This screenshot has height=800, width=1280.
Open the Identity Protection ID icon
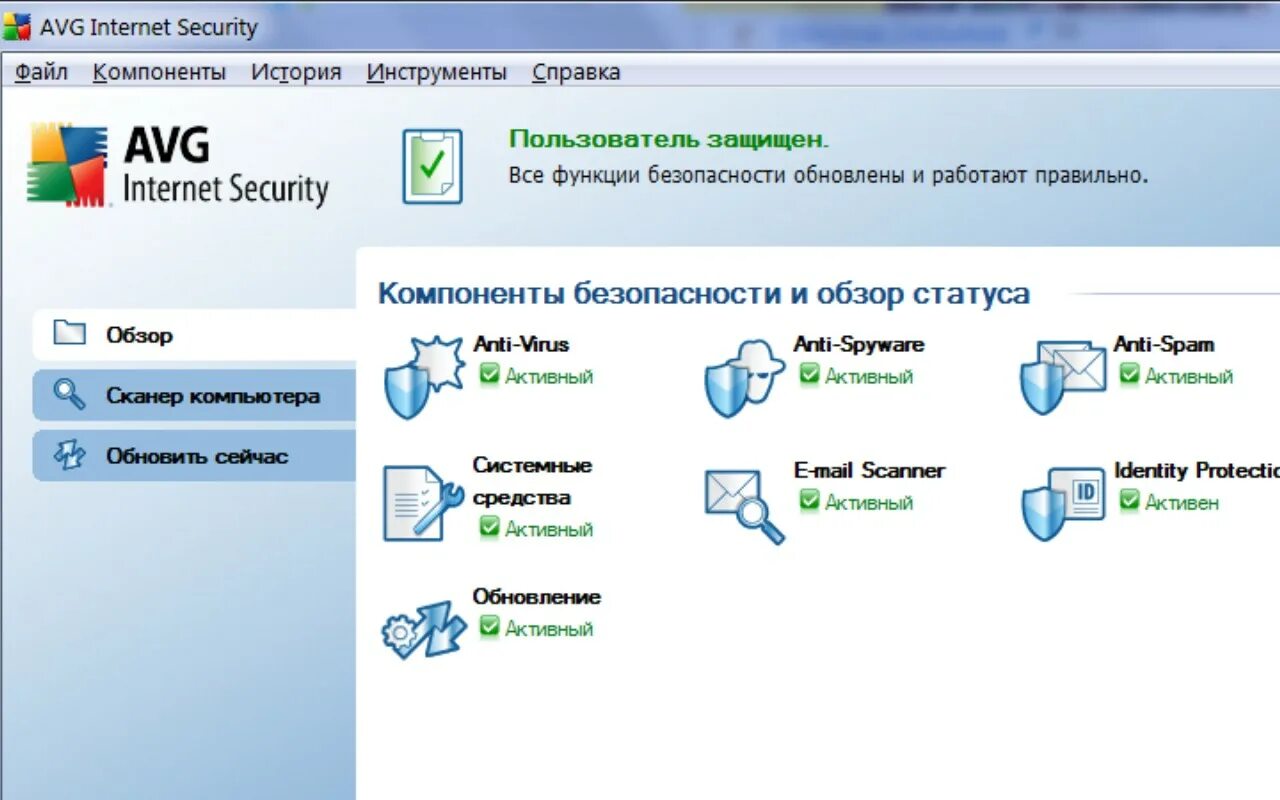(1063, 504)
